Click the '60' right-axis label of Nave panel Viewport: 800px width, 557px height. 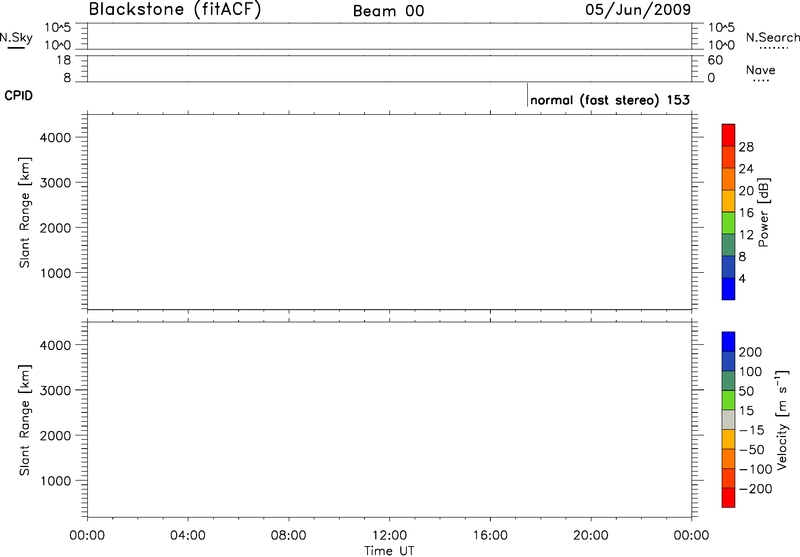click(715, 61)
